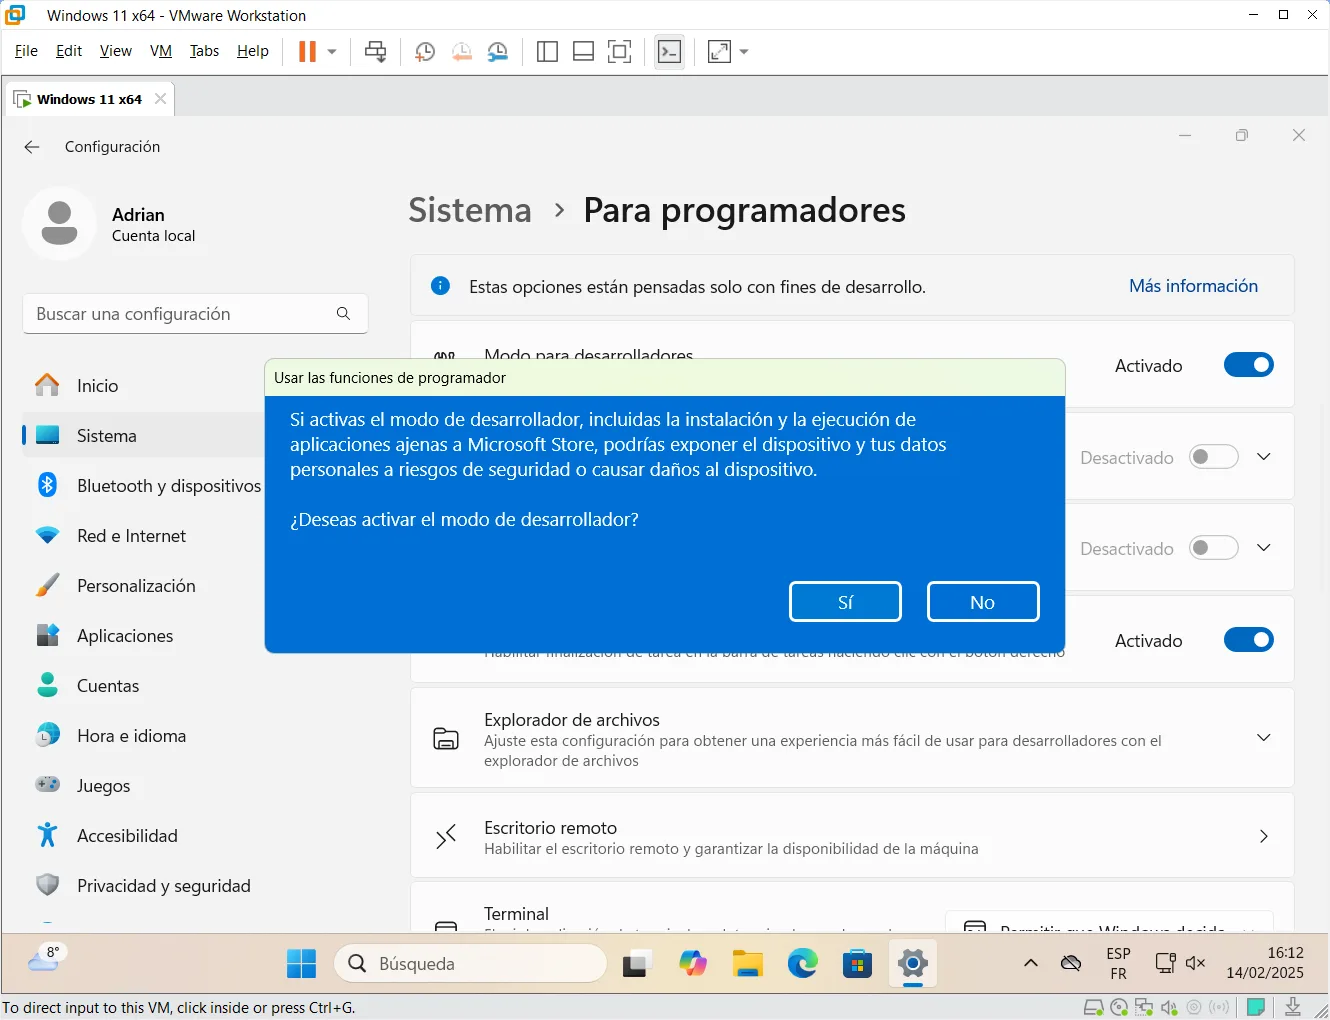
Task: Send Ctrl+Alt+Del to the guest
Action: [x=376, y=51]
